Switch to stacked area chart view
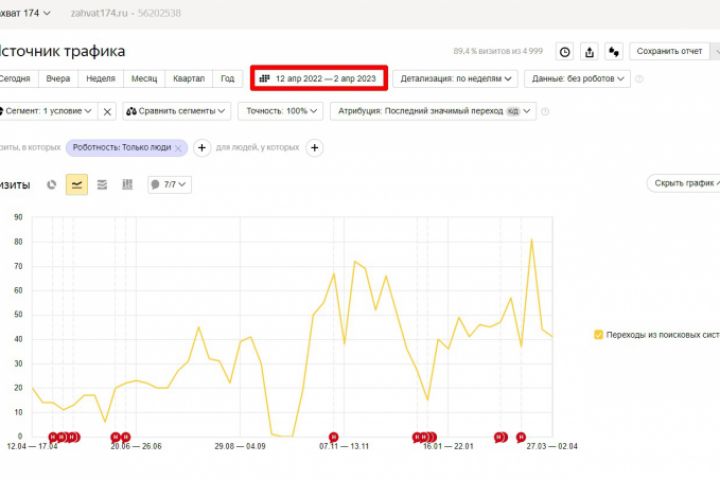Screen dimensions: 720x480 click(102, 185)
